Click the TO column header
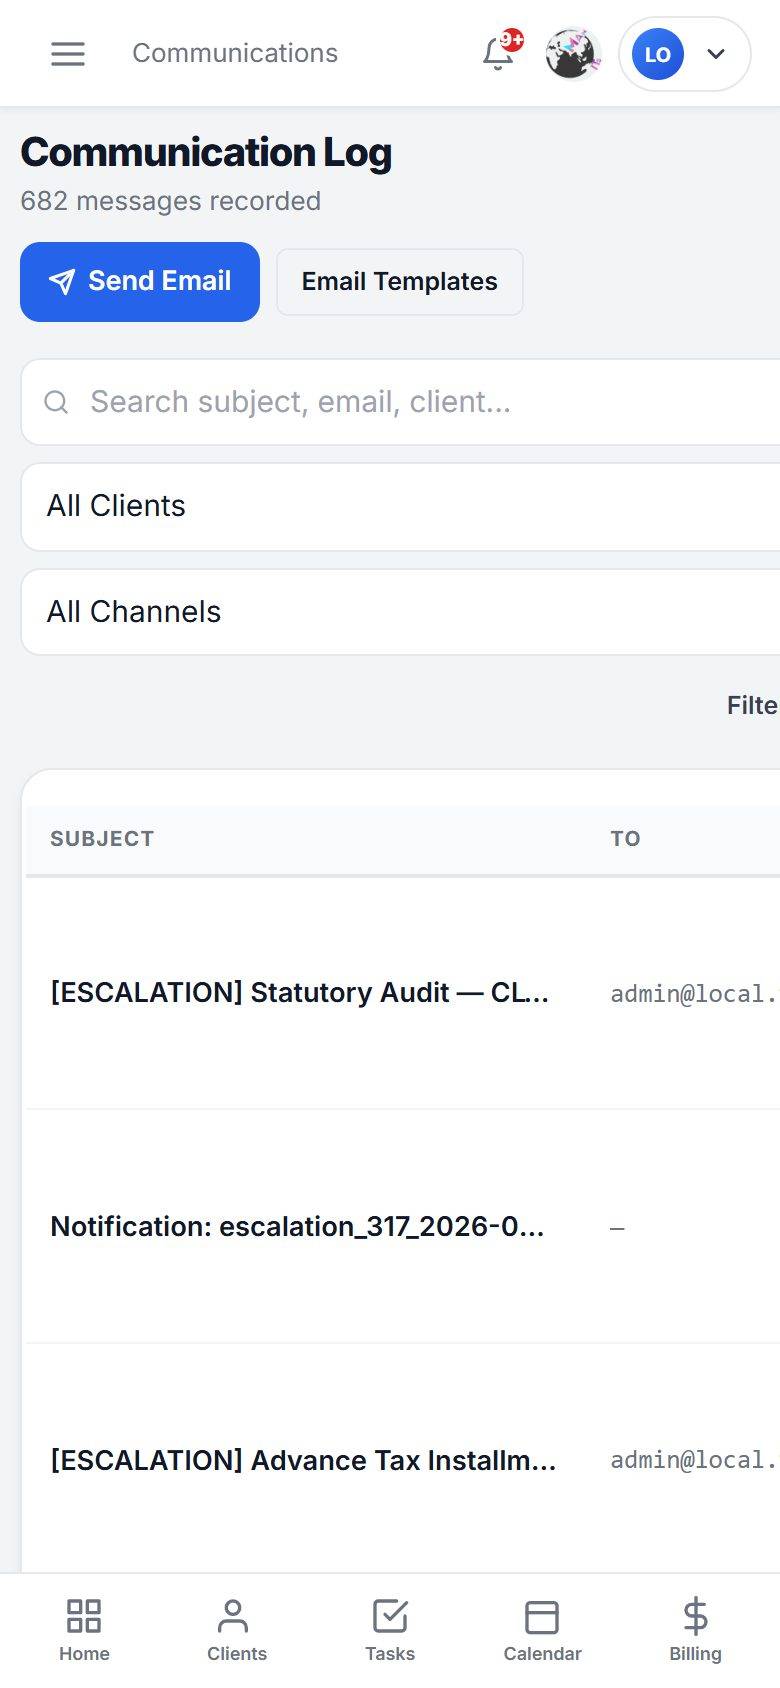 pyautogui.click(x=626, y=839)
